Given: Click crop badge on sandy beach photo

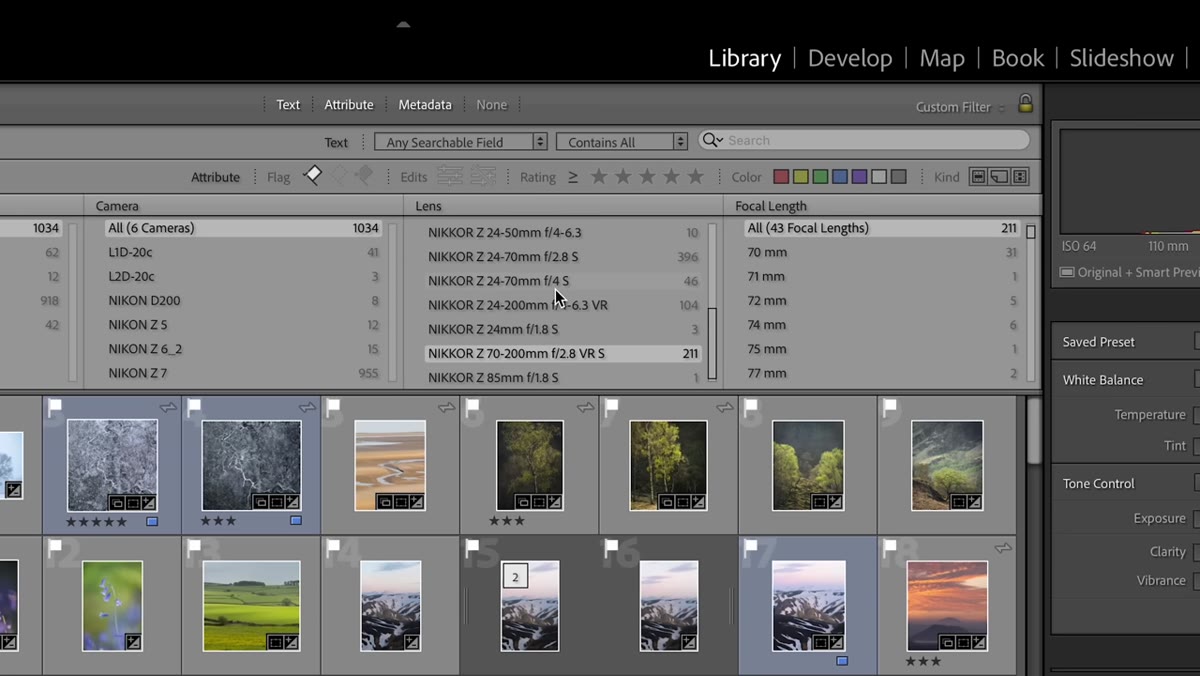Looking at the screenshot, I should pyautogui.click(x=401, y=502).
